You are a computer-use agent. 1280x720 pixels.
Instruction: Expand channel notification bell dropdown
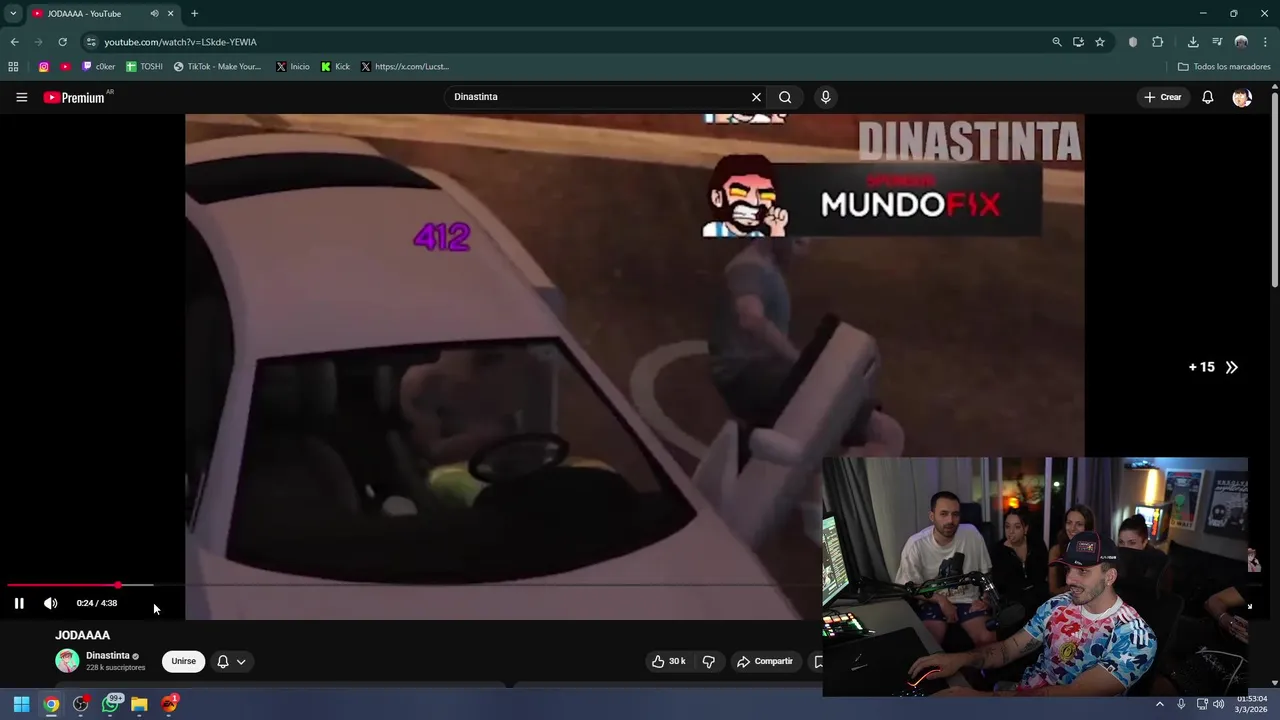[x=231, y=661]
